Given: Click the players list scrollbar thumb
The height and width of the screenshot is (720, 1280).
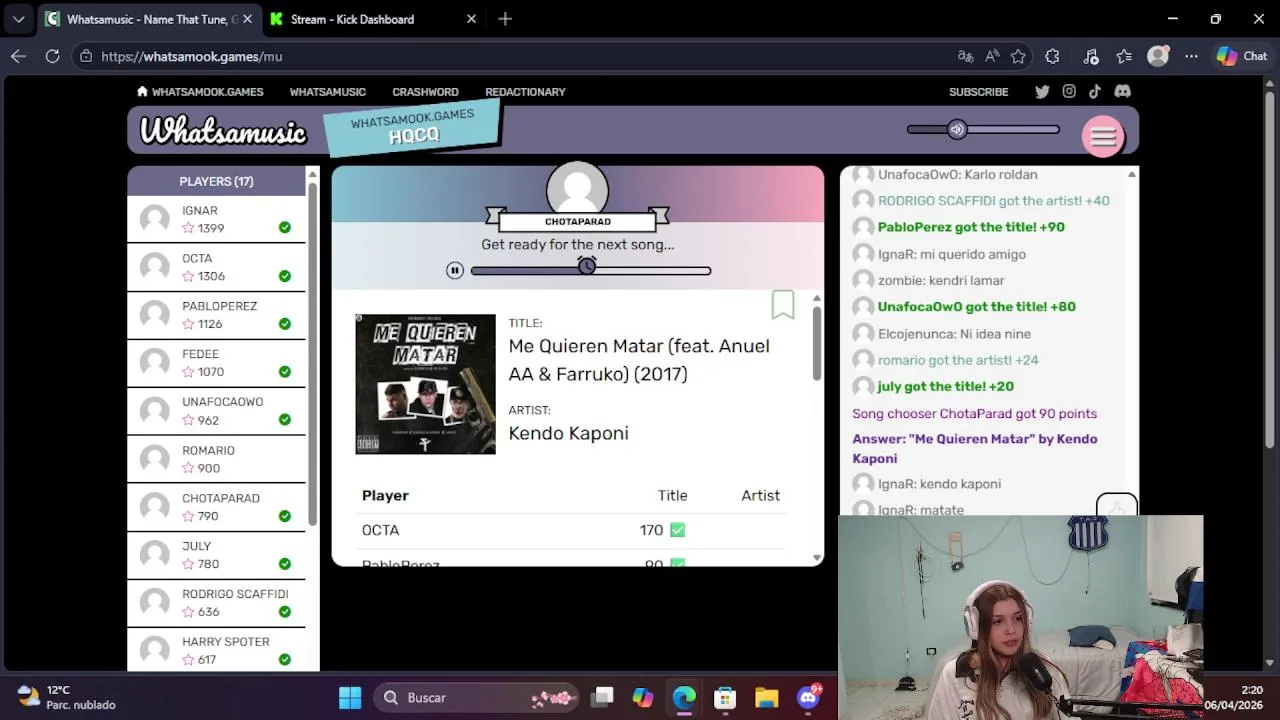Looking at the screenshot, I should click(312, 353).
